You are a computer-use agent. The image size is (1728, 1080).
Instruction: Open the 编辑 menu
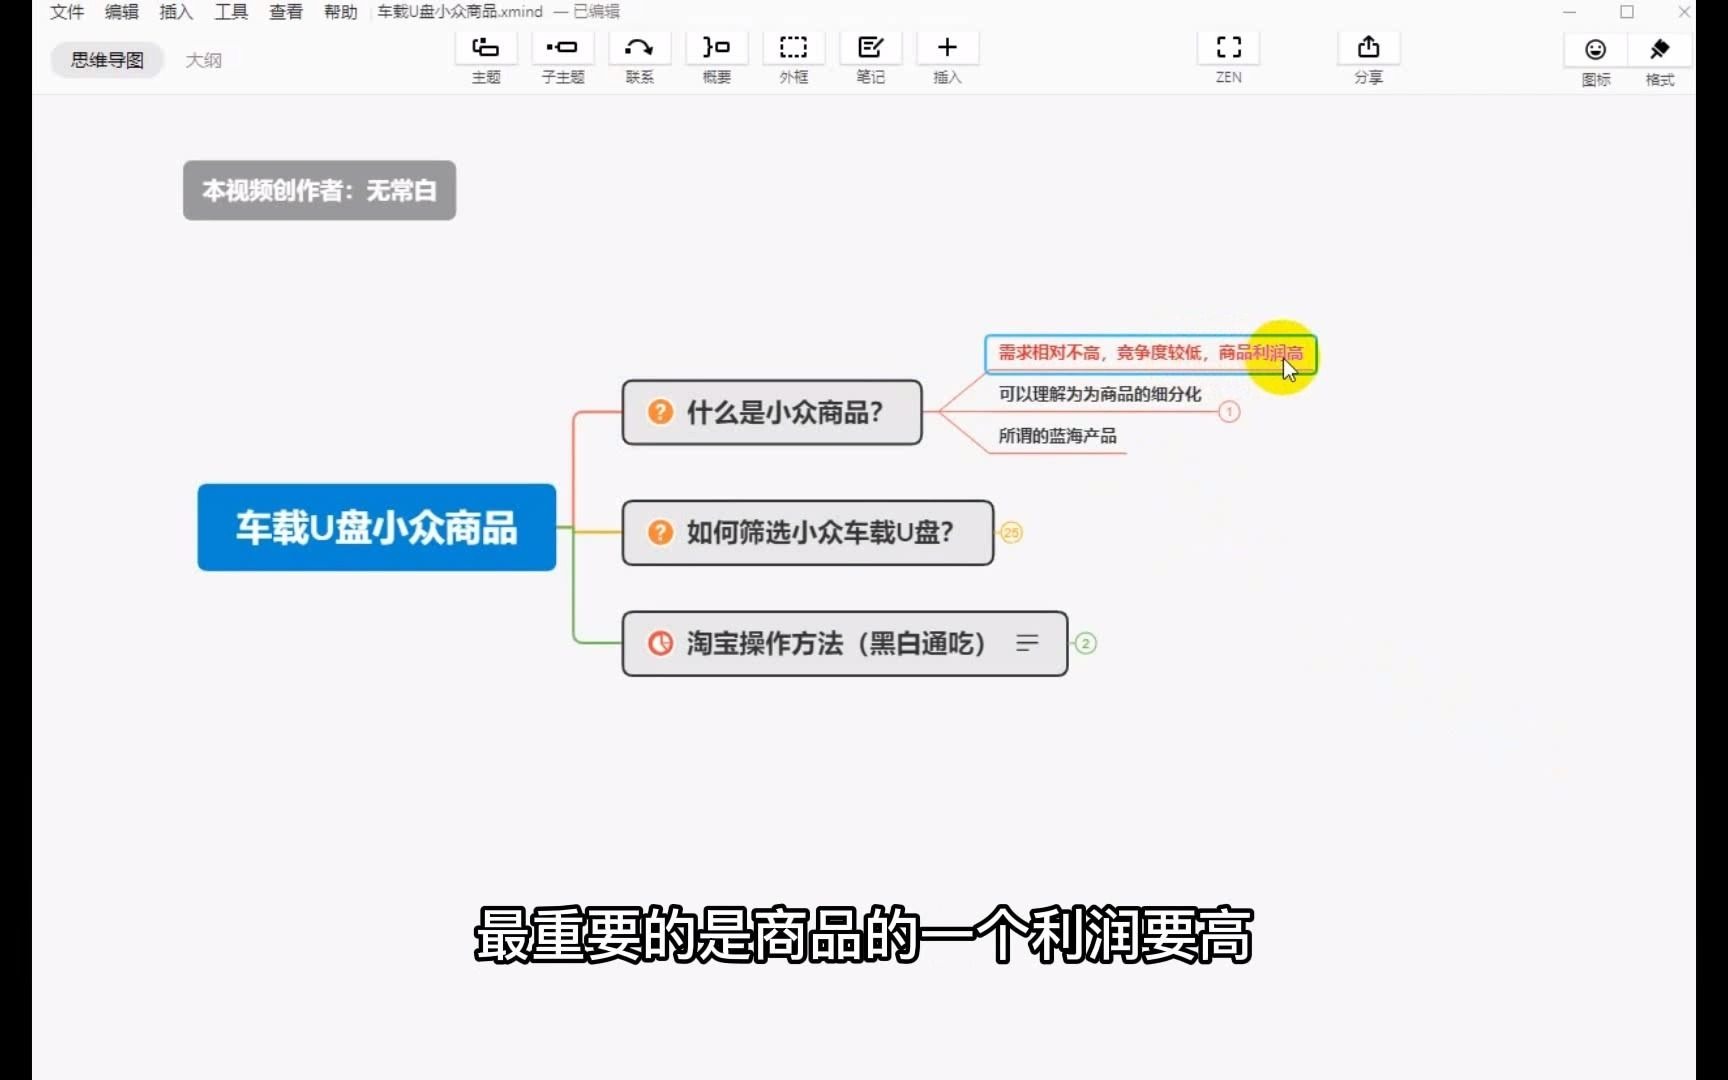pos(122,12)
